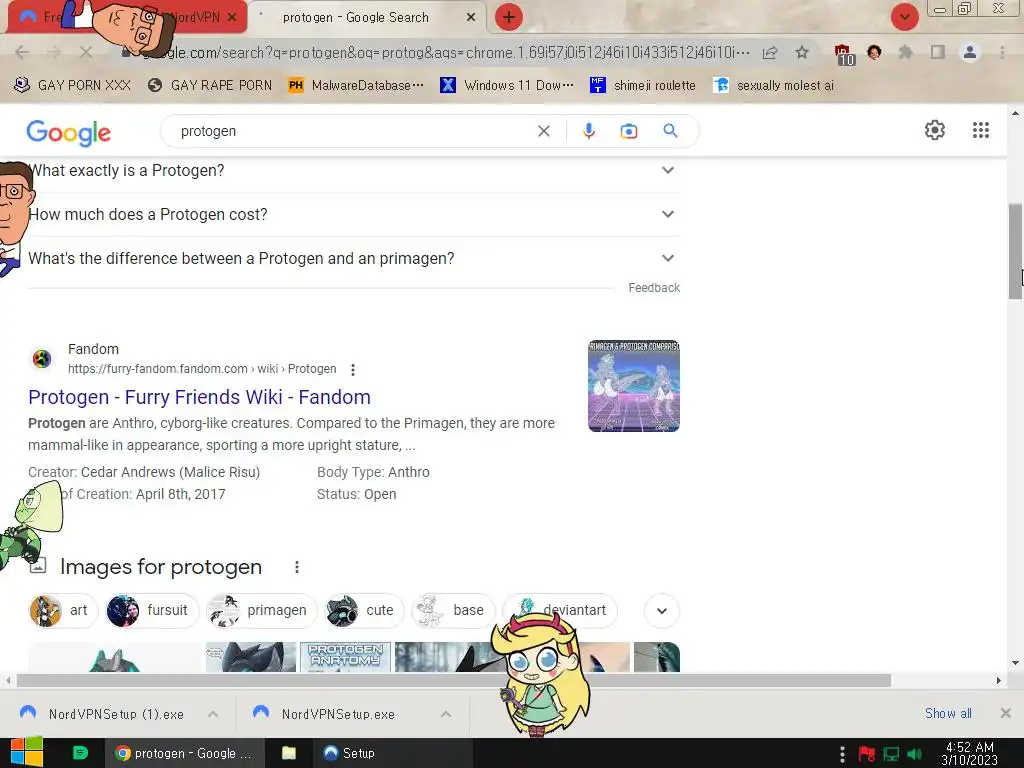Click the Feedback link
The width and height of the screenshot is (1024, 768).
tap(654, 288)
